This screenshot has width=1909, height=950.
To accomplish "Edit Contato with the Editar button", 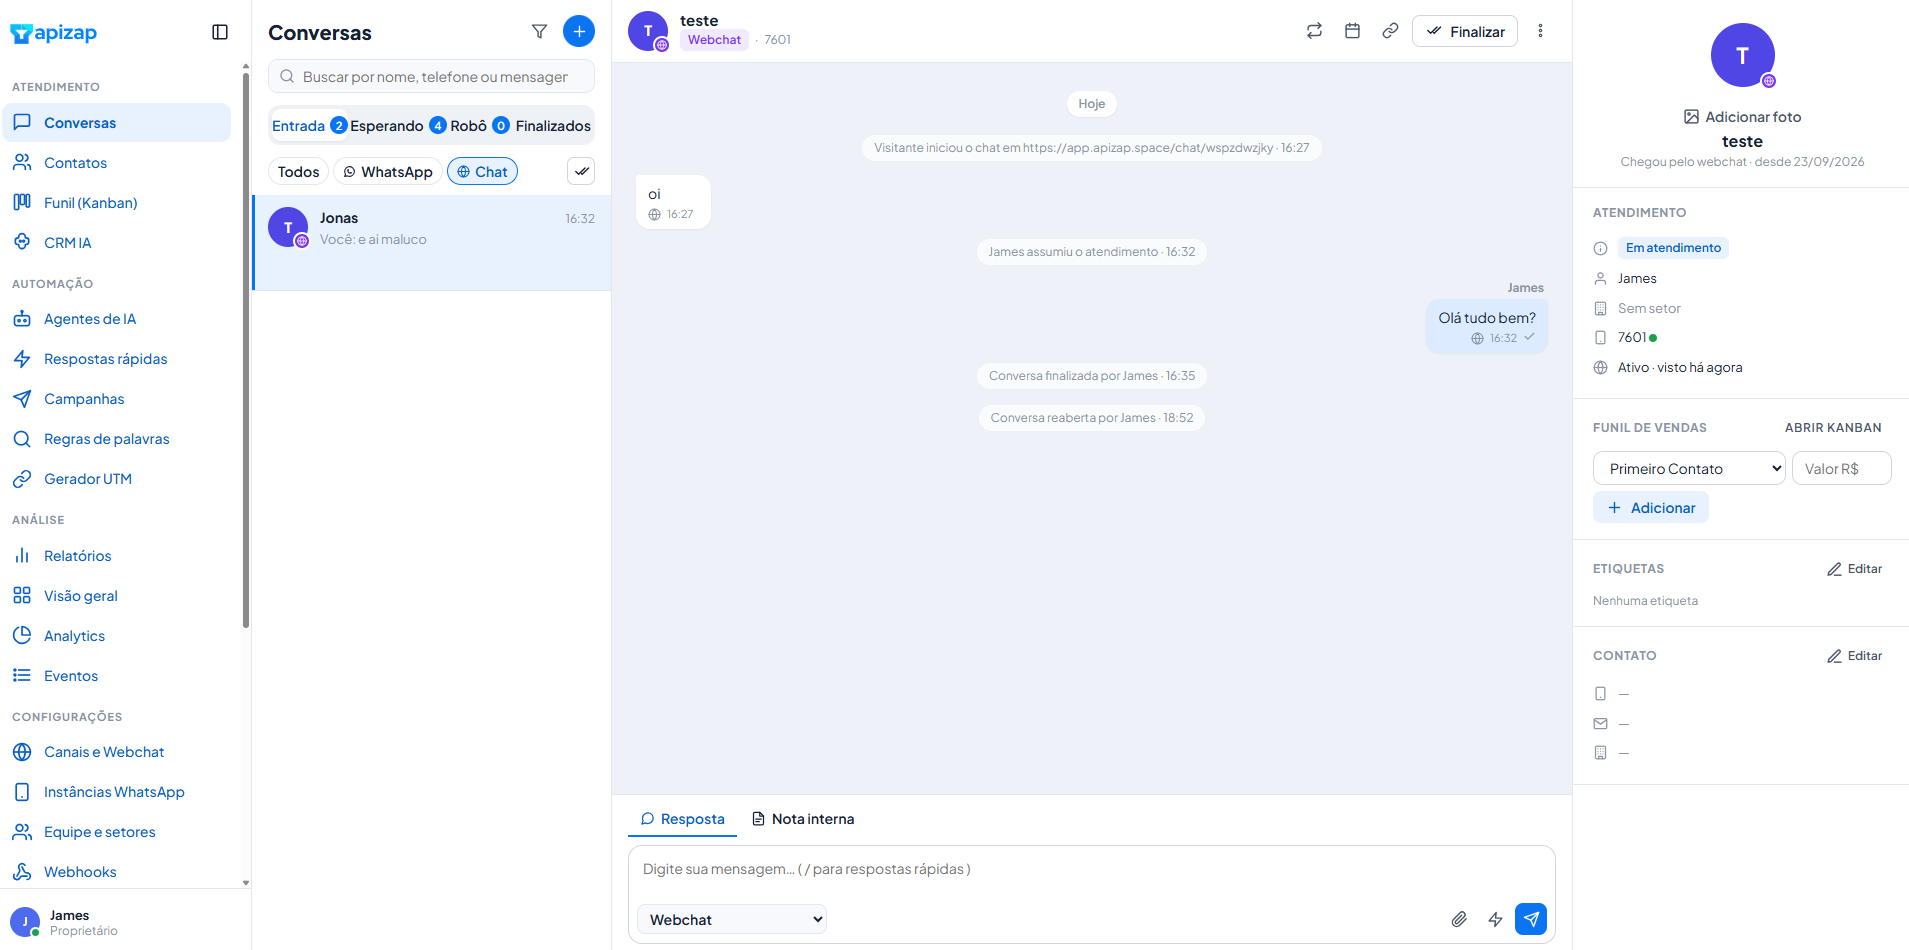I will [x=1855, y=656].
